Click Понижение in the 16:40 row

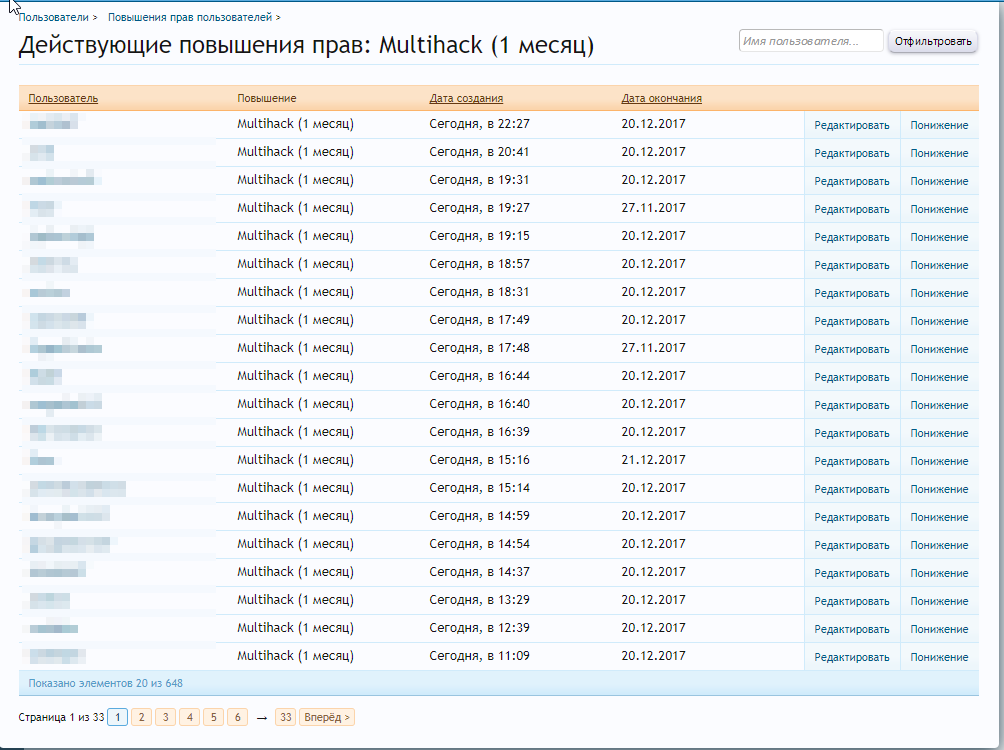point(939,405)
